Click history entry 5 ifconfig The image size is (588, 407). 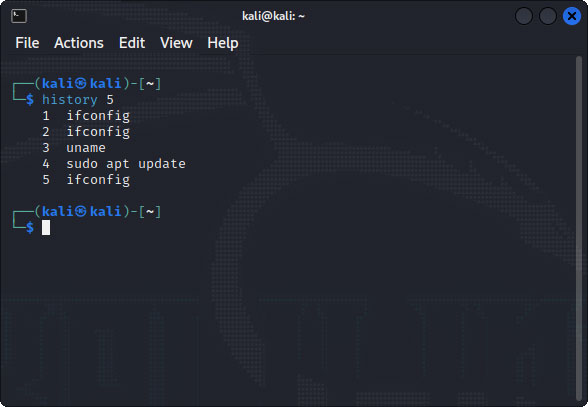86,180
